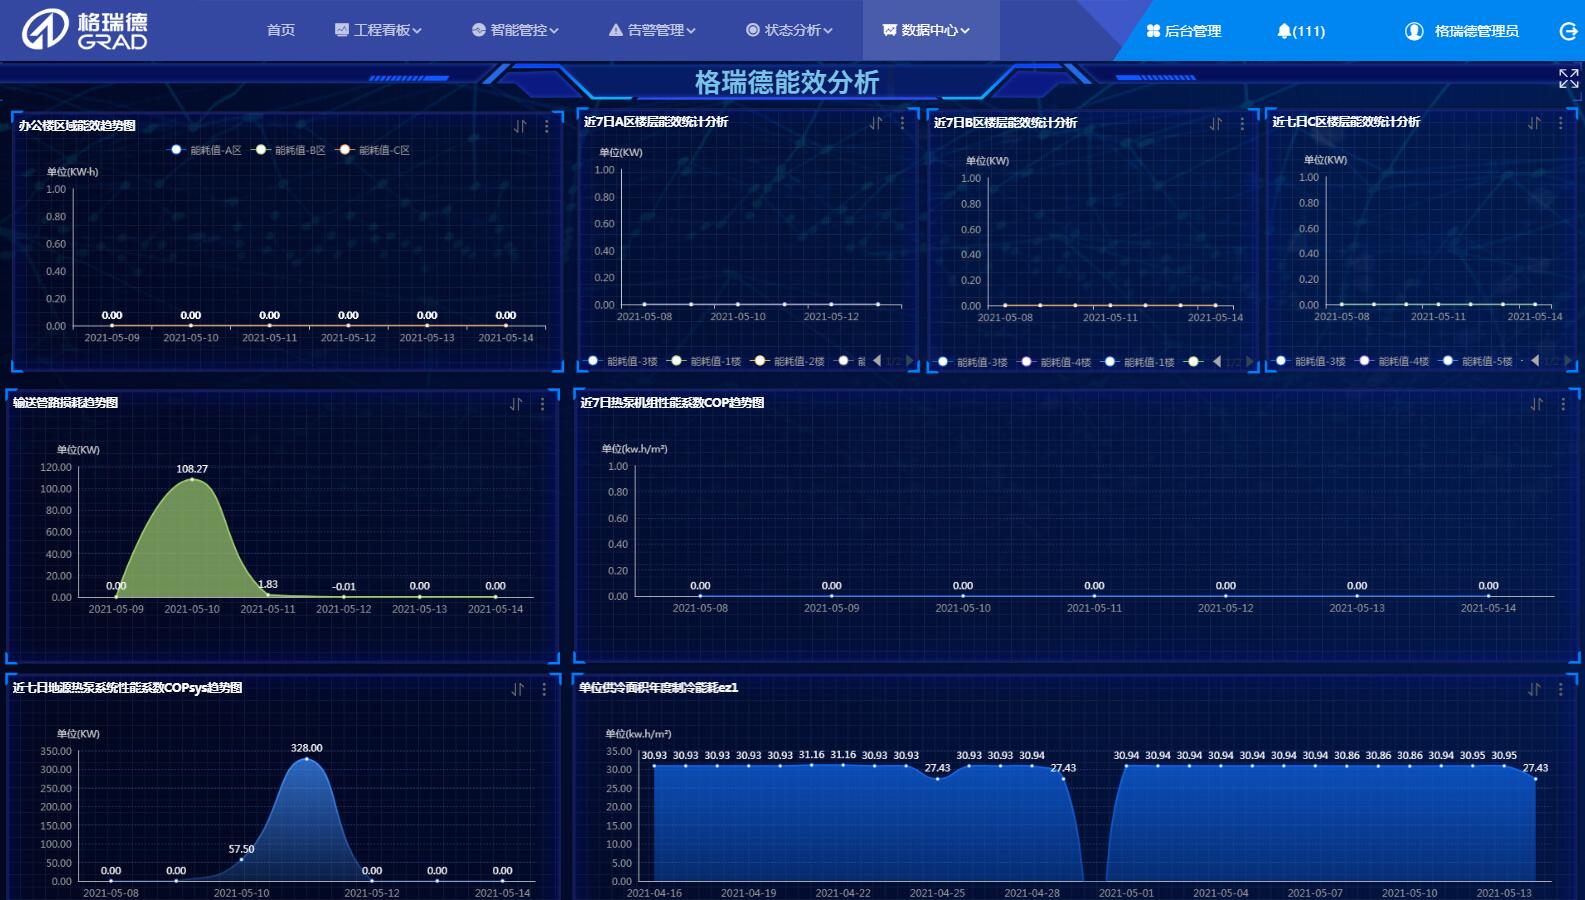Open the 状态分析 menu
1585x900 pixels.
(x=789, y=30)
